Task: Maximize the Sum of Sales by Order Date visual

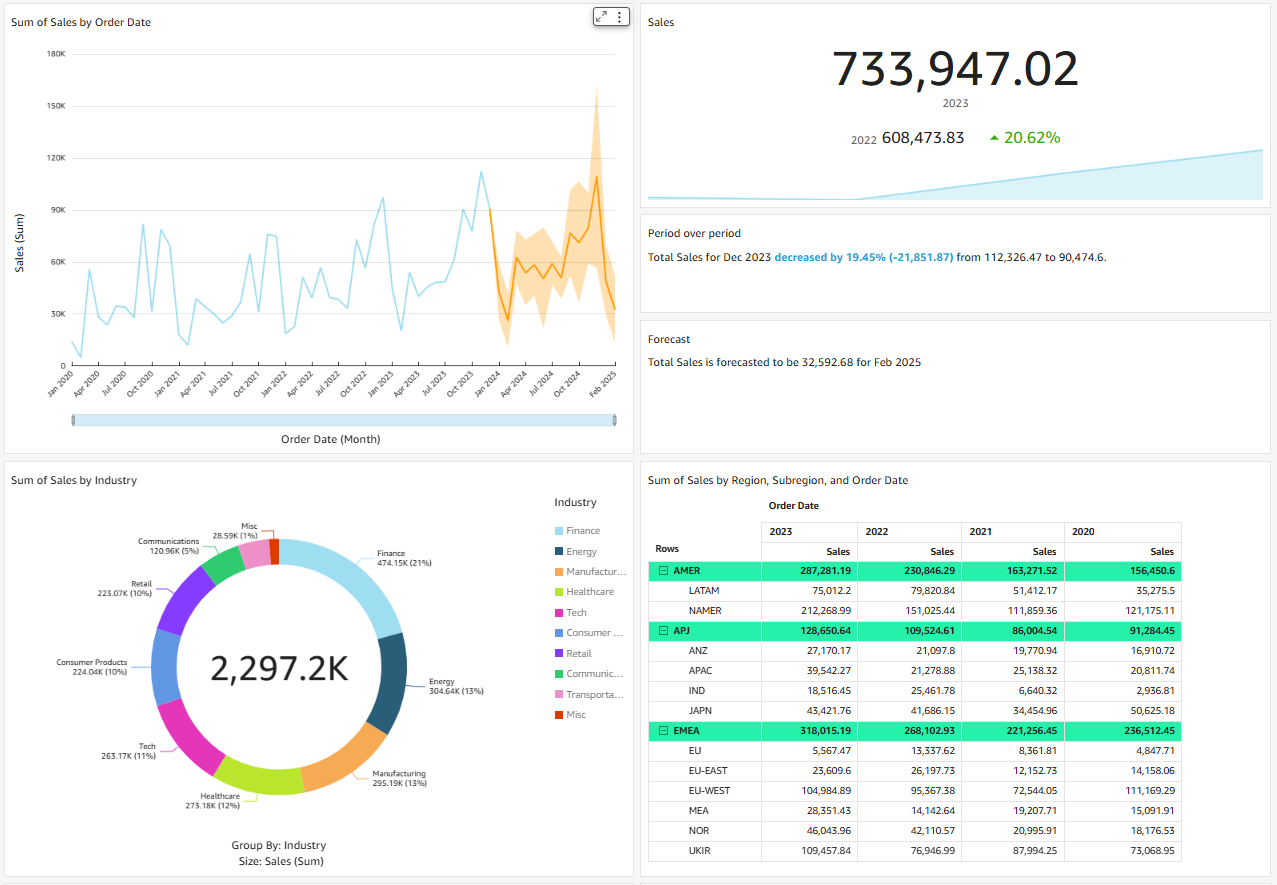Action: pos(602,16)
